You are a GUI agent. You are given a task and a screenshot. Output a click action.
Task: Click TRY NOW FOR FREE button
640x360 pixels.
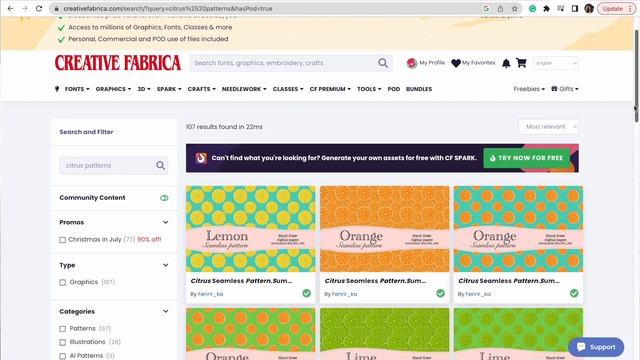[527, 158]
